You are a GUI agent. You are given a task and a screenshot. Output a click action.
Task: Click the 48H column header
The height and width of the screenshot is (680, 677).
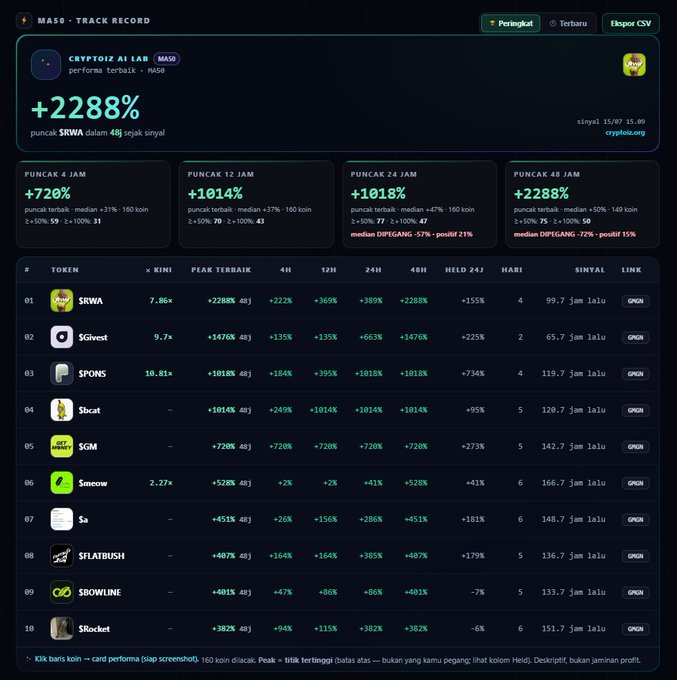(x=418, y=270)
